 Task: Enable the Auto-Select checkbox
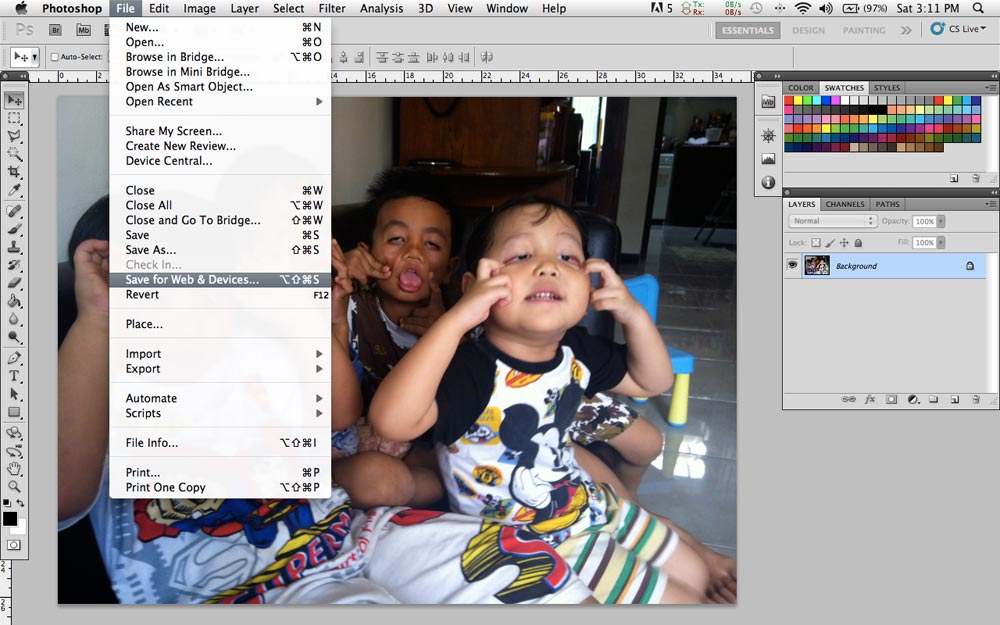55,57
